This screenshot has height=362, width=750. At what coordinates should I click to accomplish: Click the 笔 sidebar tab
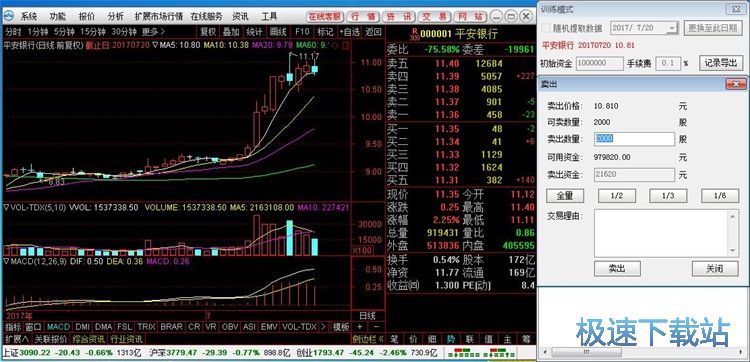394,339
